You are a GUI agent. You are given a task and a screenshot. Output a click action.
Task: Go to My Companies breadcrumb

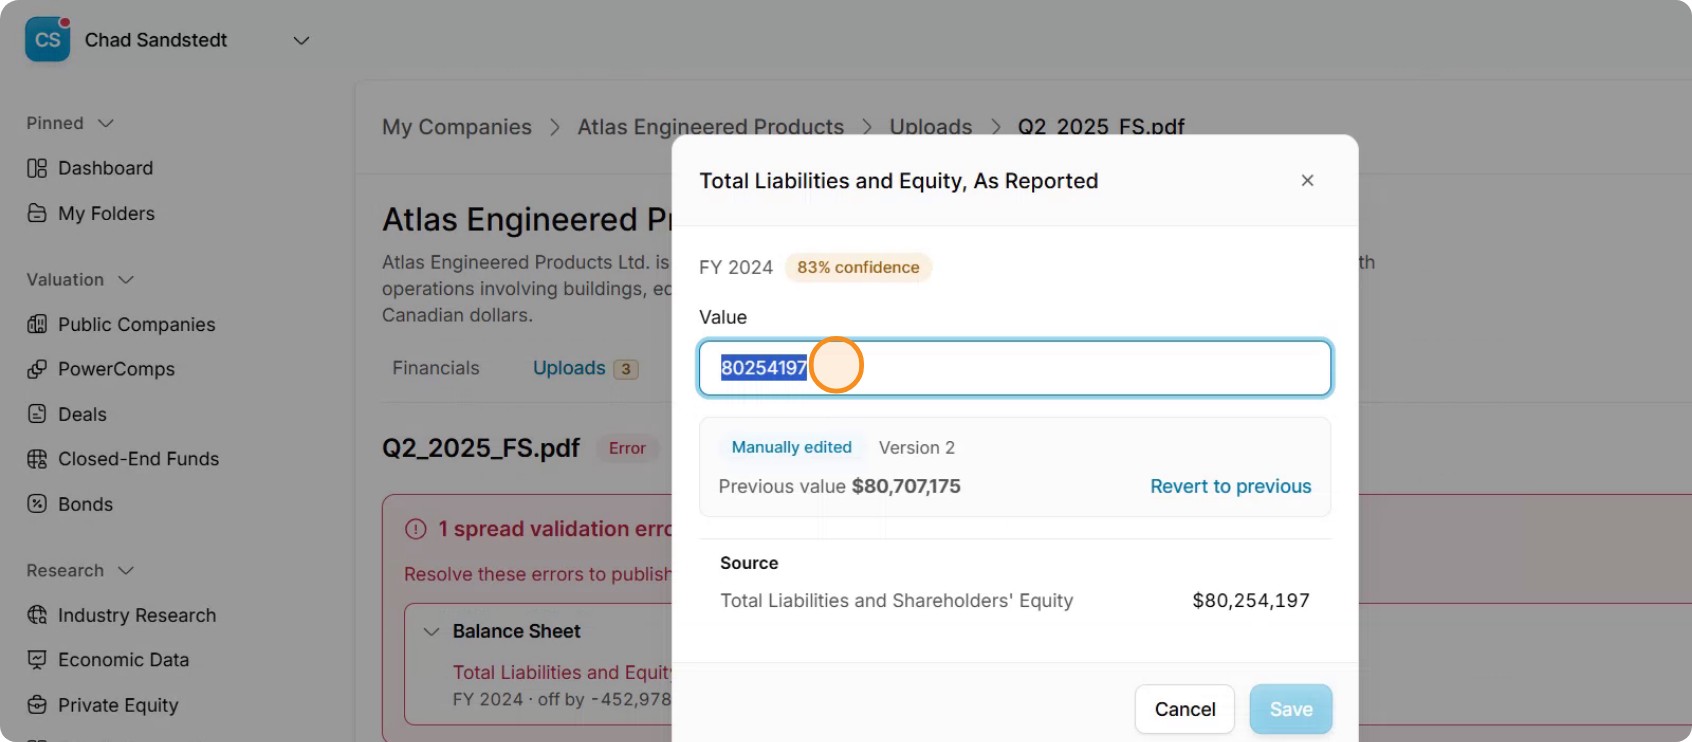pos(457,127)
